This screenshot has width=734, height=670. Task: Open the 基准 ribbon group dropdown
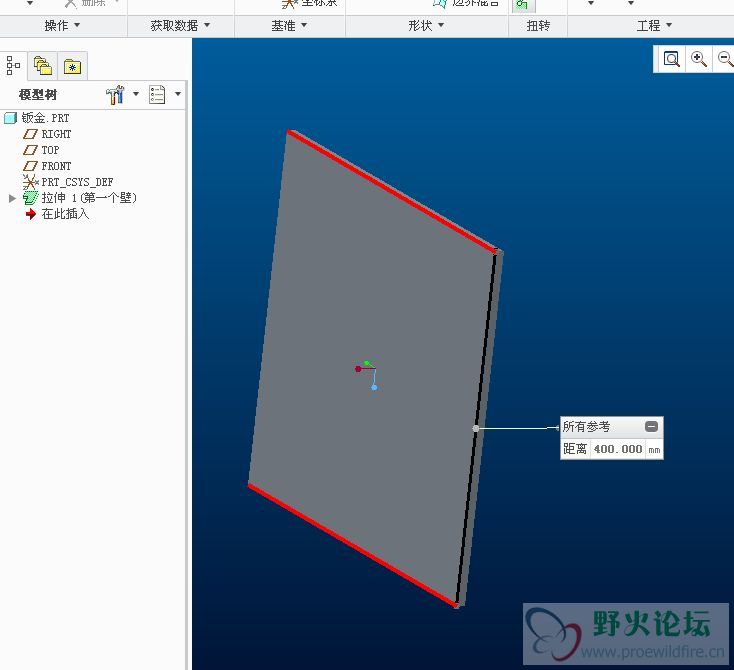[x=289, y=26]
